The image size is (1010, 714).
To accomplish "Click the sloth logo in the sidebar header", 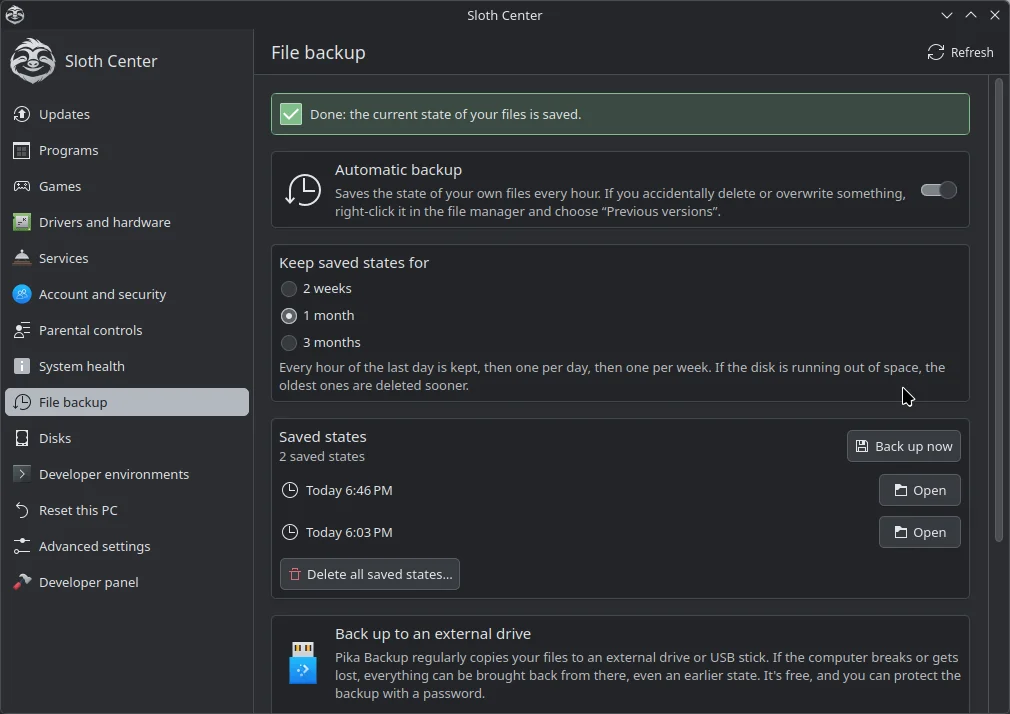I will tap(32, 61).
